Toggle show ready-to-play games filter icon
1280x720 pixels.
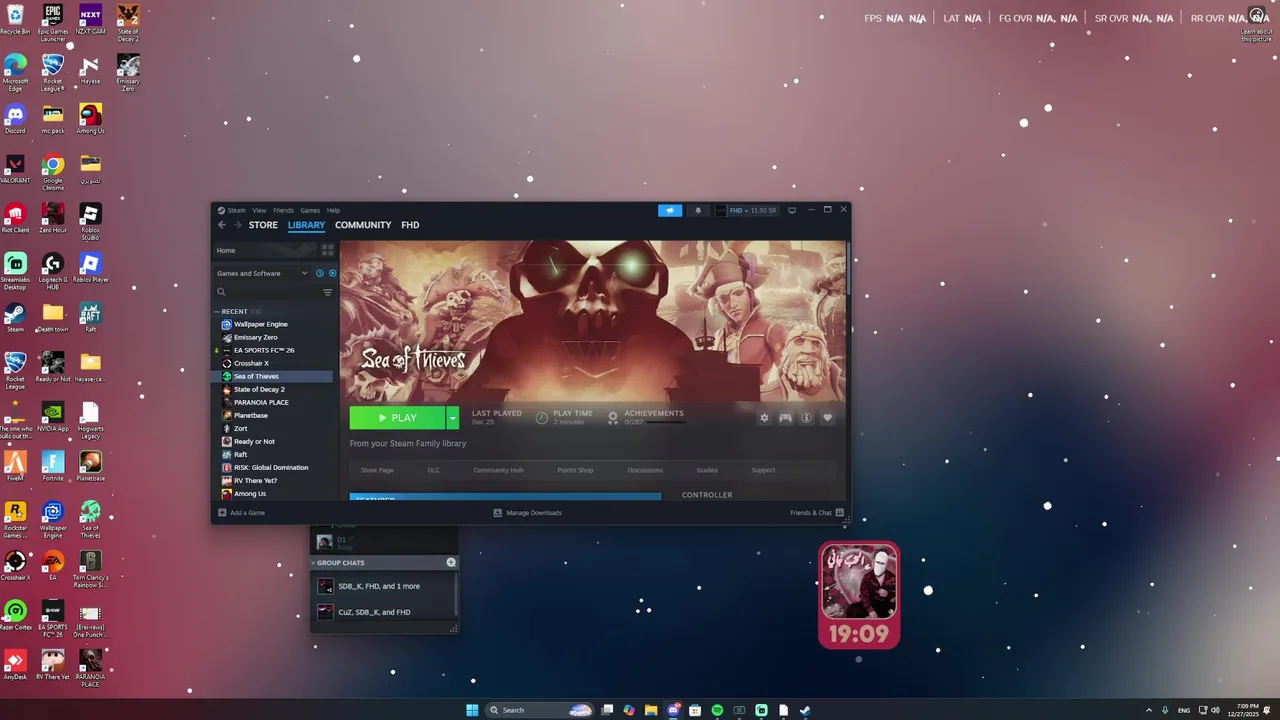click(x=332, y=273)
